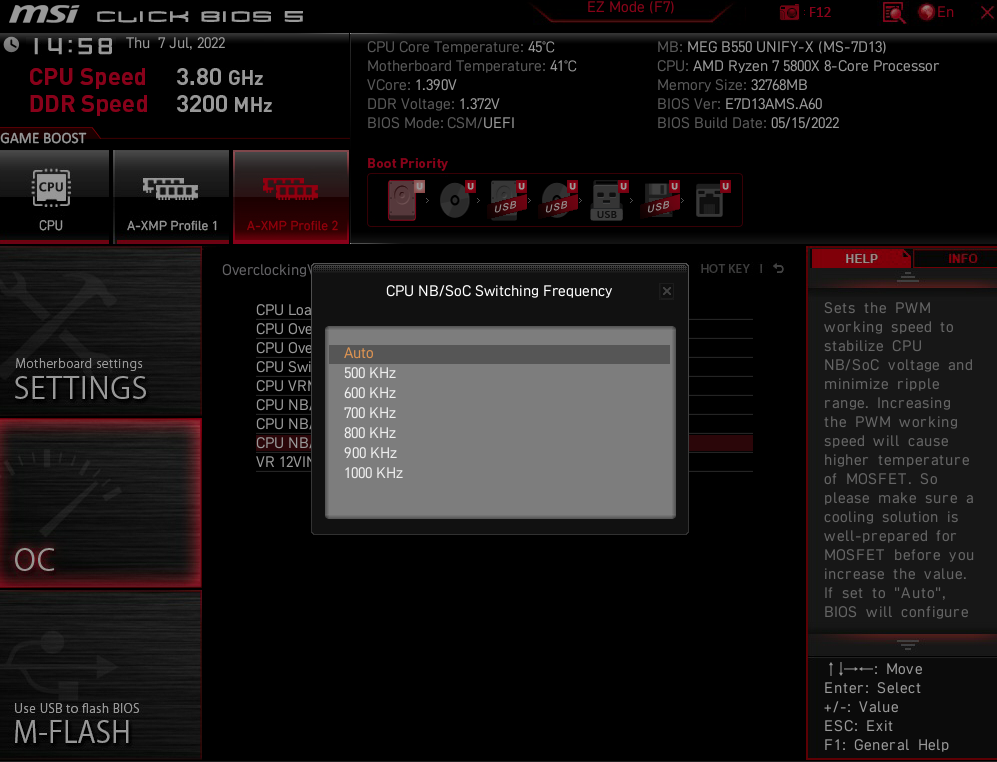Image resolution: width=997 pixels, height=762 pixels.
Task: Select the CPU Swi... row in background list
Action: coord(284,367)
